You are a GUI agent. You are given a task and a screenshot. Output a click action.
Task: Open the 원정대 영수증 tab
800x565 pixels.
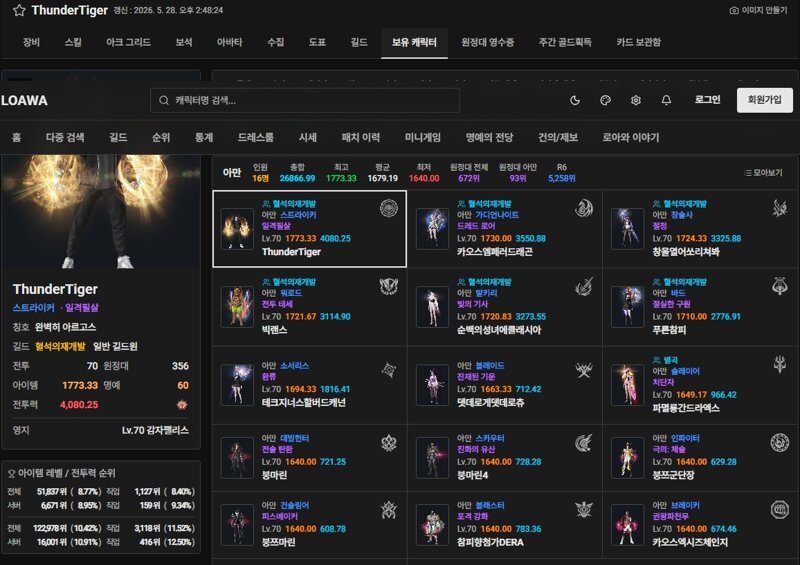[488, 42]
